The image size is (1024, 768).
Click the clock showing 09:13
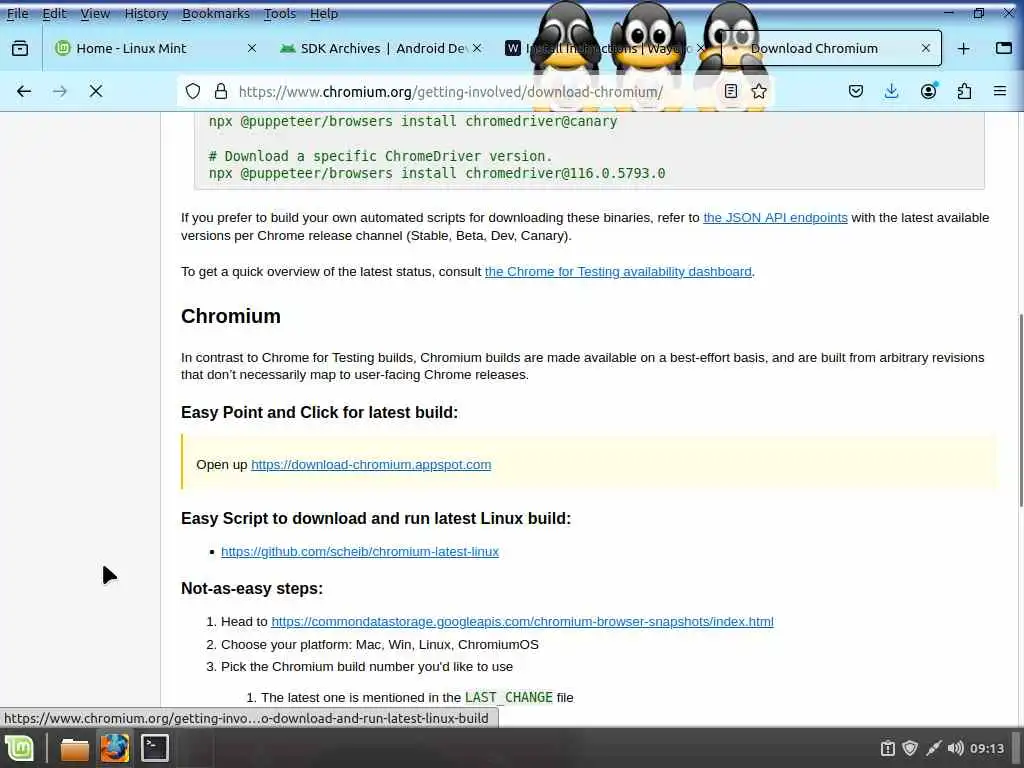[987, 748]
